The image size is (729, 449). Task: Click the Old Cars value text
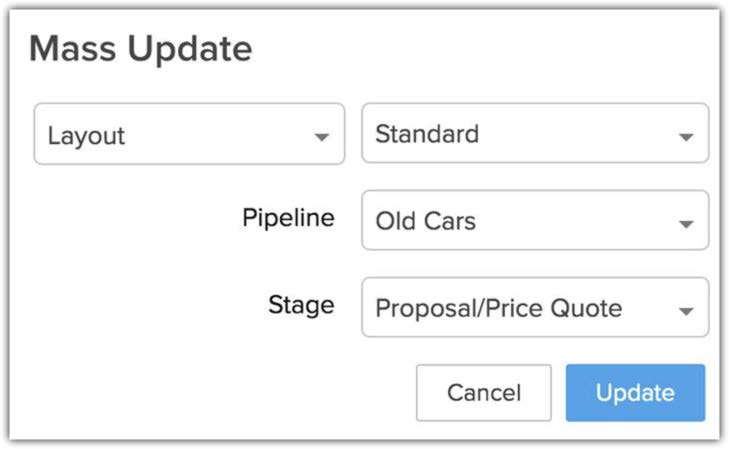point(425,221)
